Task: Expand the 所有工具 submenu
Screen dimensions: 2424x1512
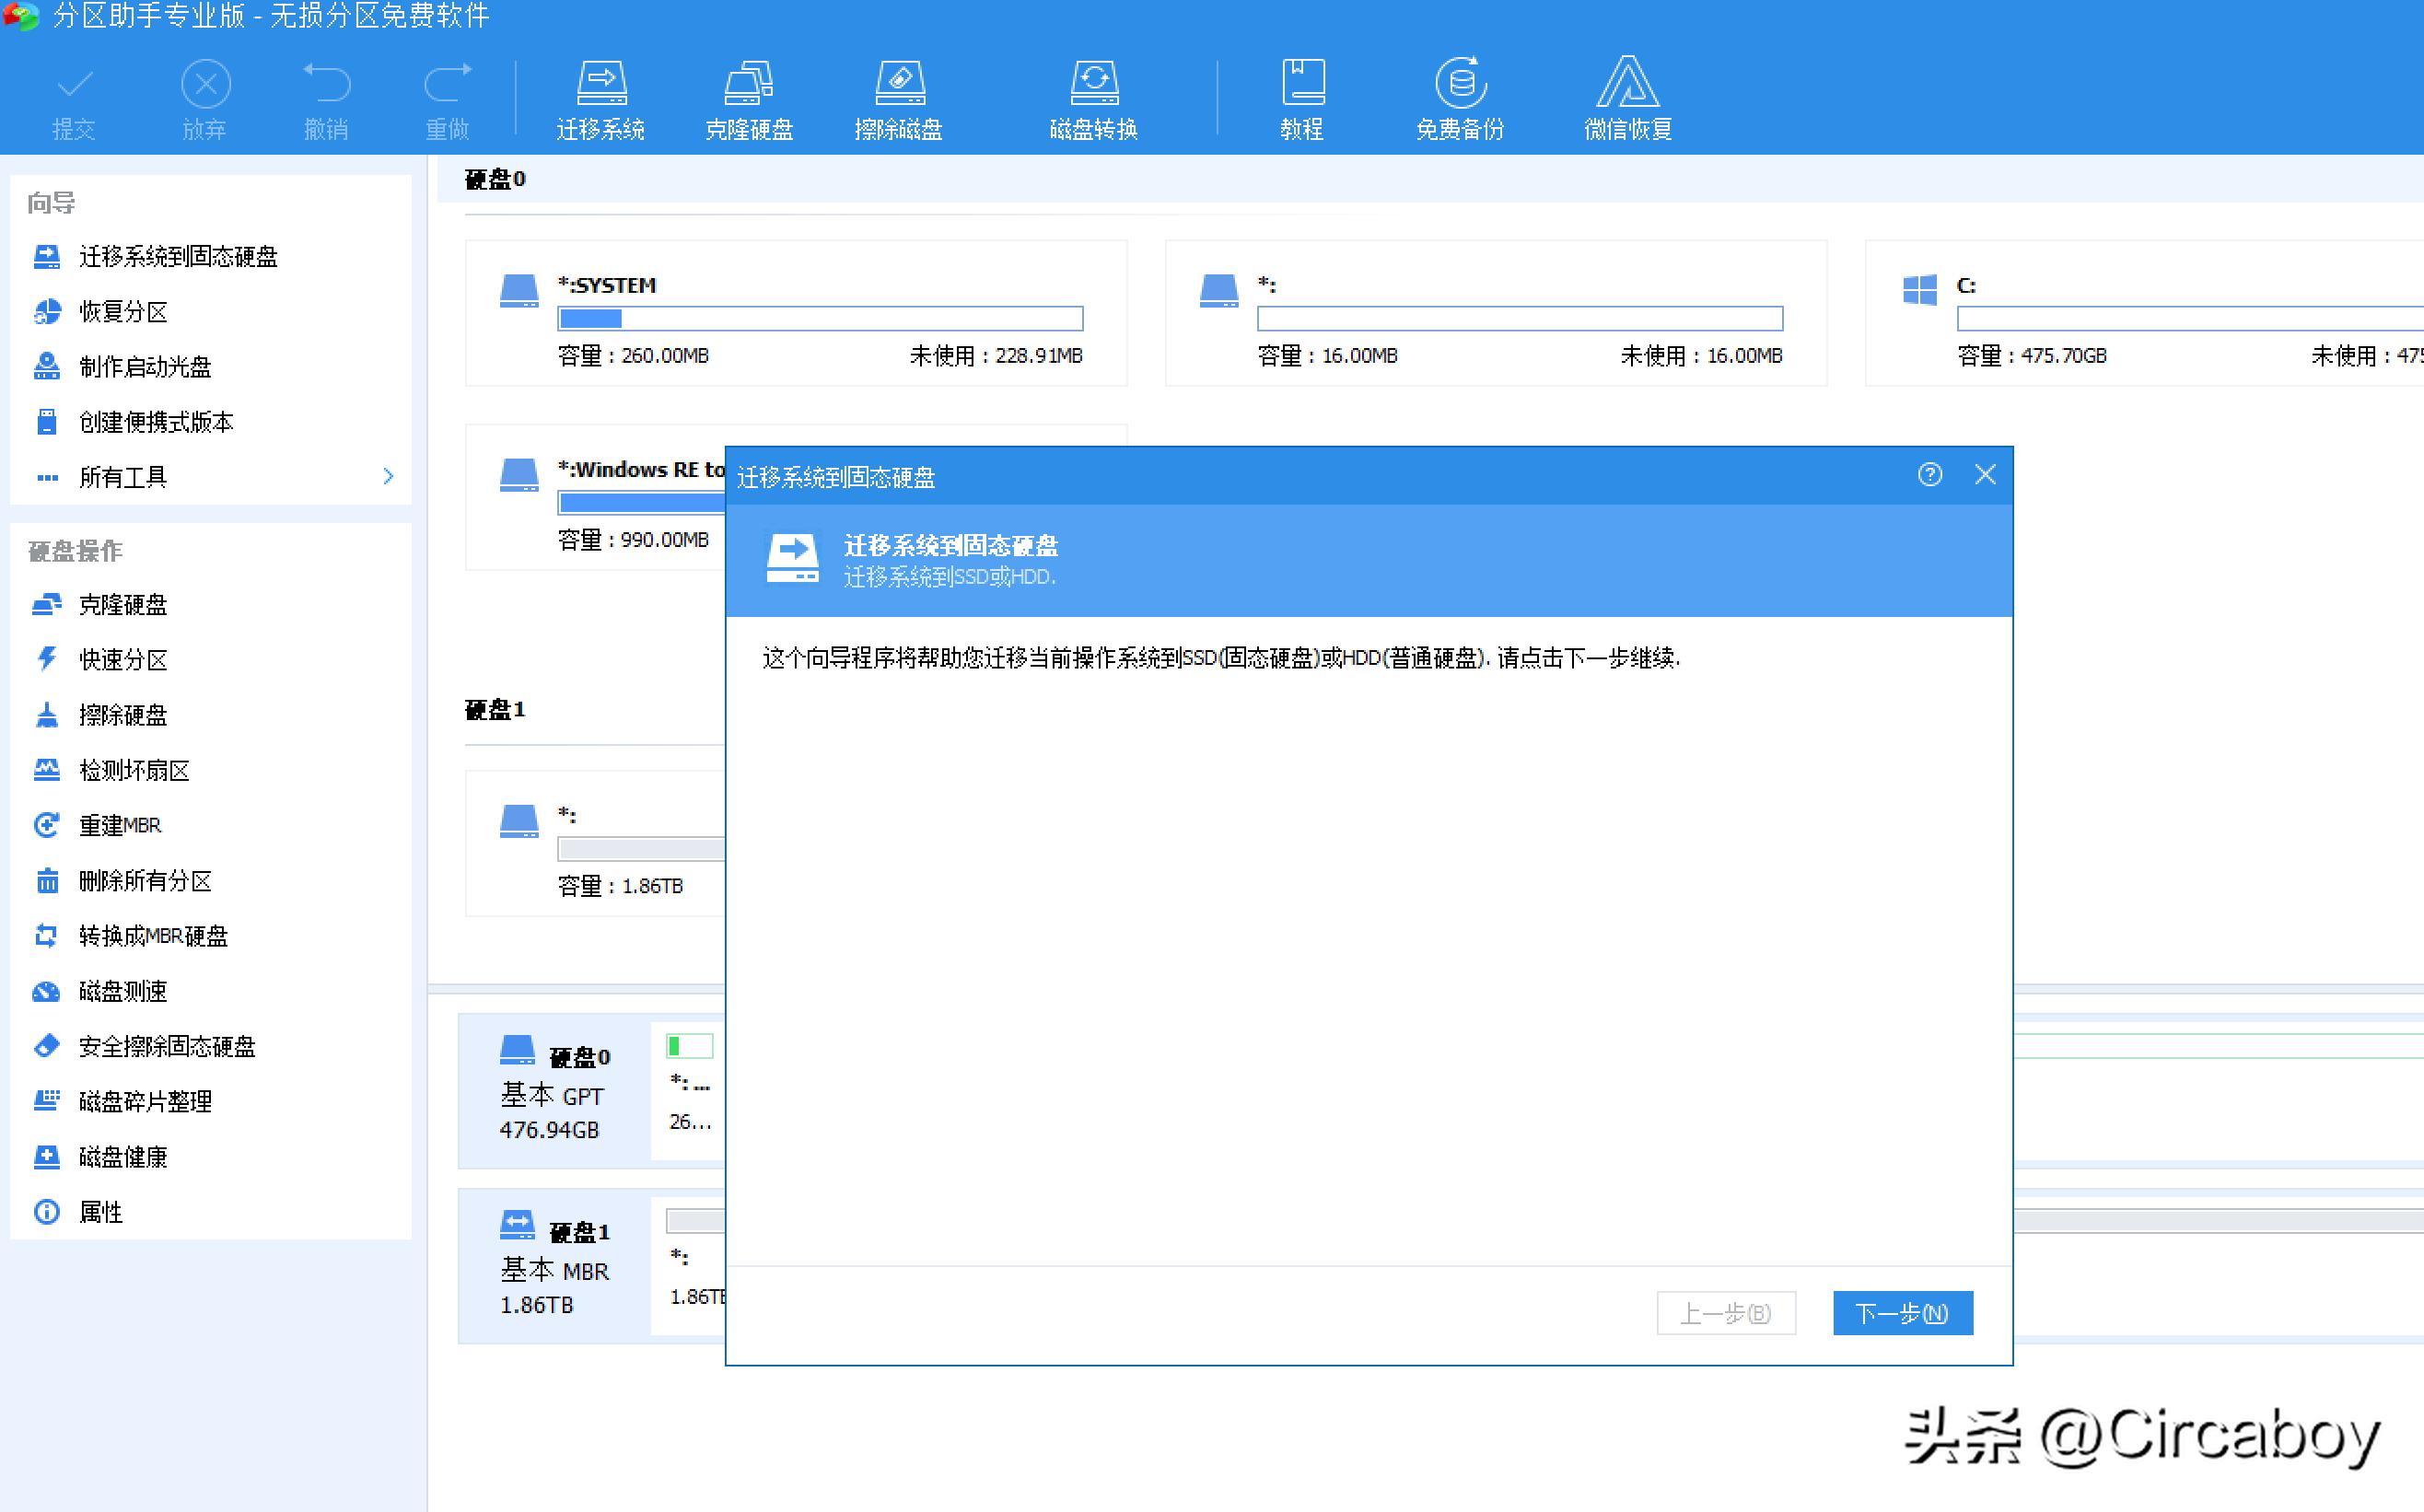Action: tap(122, 477)
